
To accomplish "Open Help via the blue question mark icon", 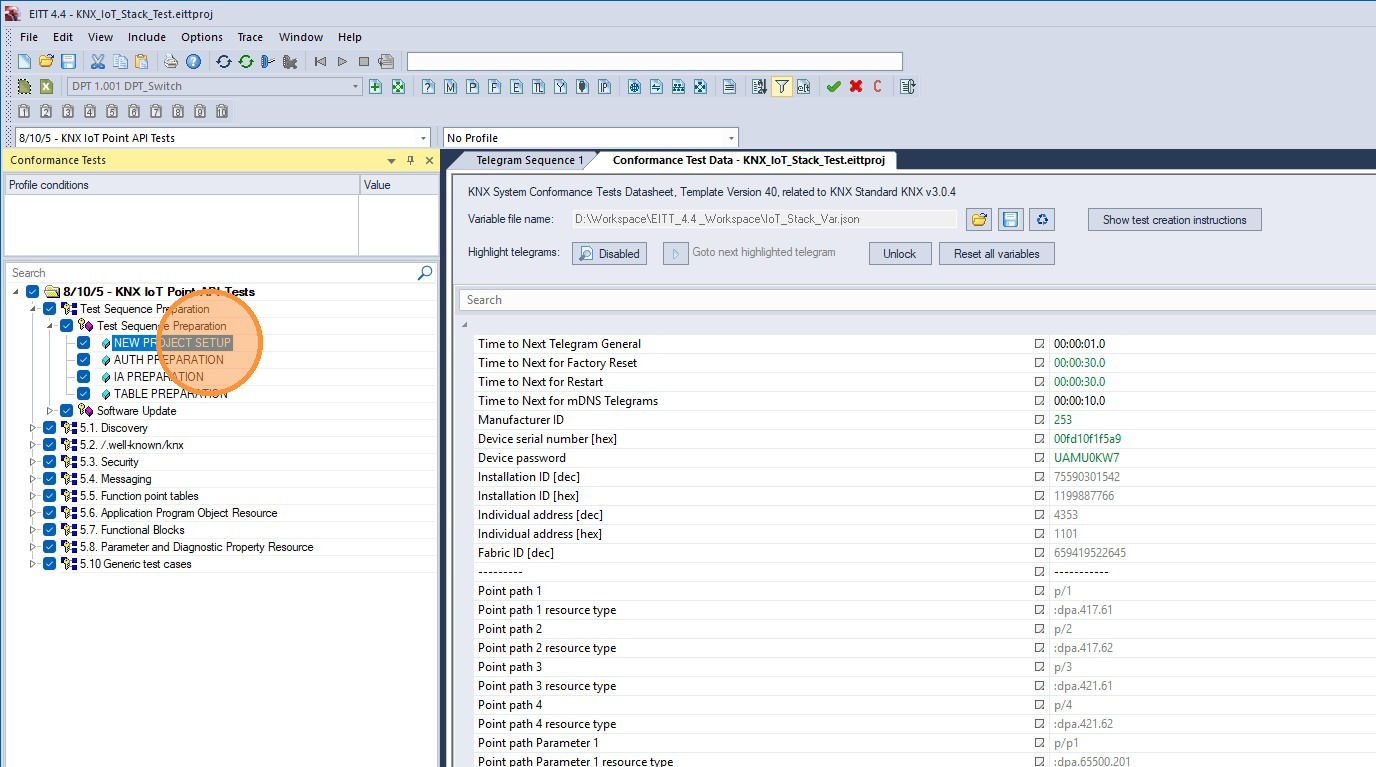I will pos(193,62).
